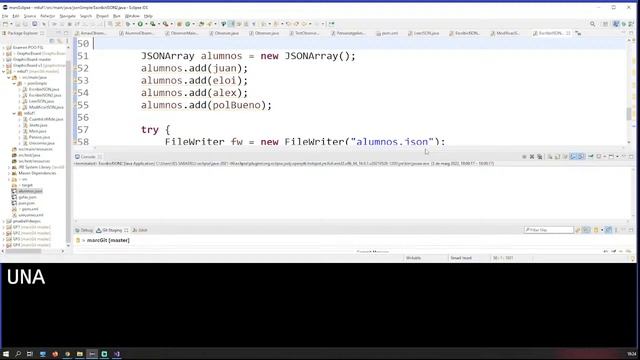Select Unicornio.java in the tree
Image resolution: width=640 pixels, height=360 pixels.
pos(39,143)
